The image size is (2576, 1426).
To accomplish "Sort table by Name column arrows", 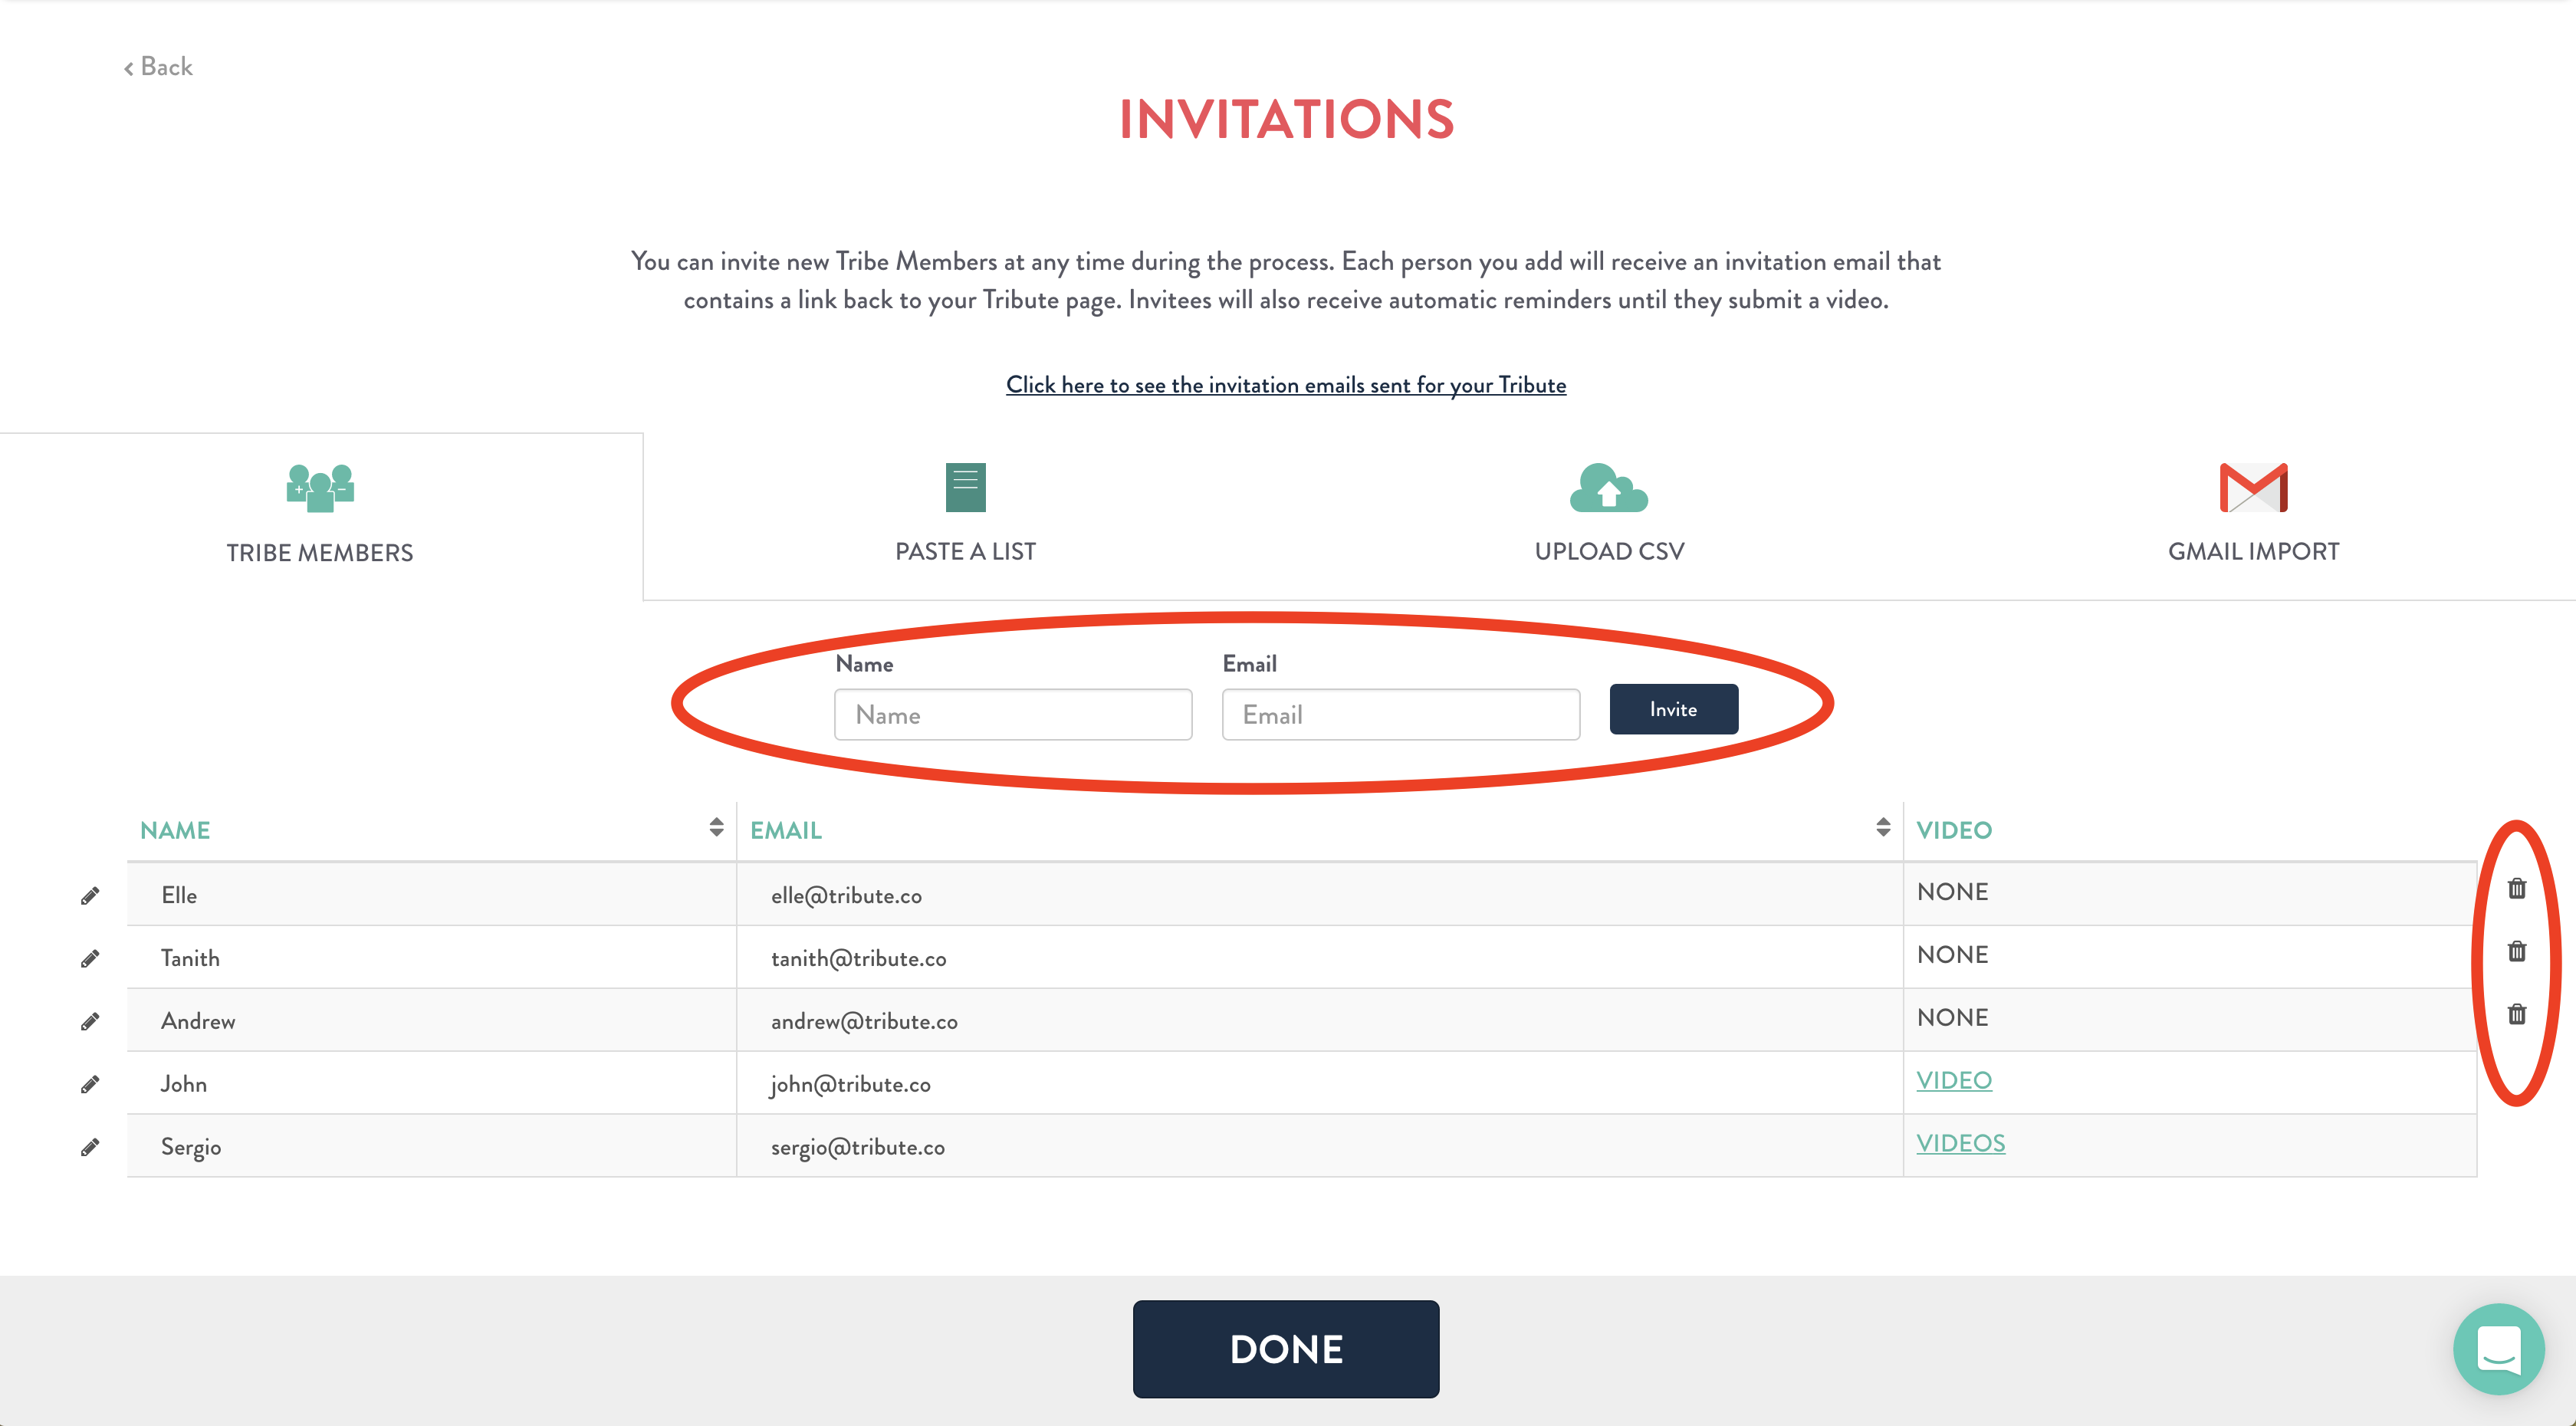I will point(716,827).
